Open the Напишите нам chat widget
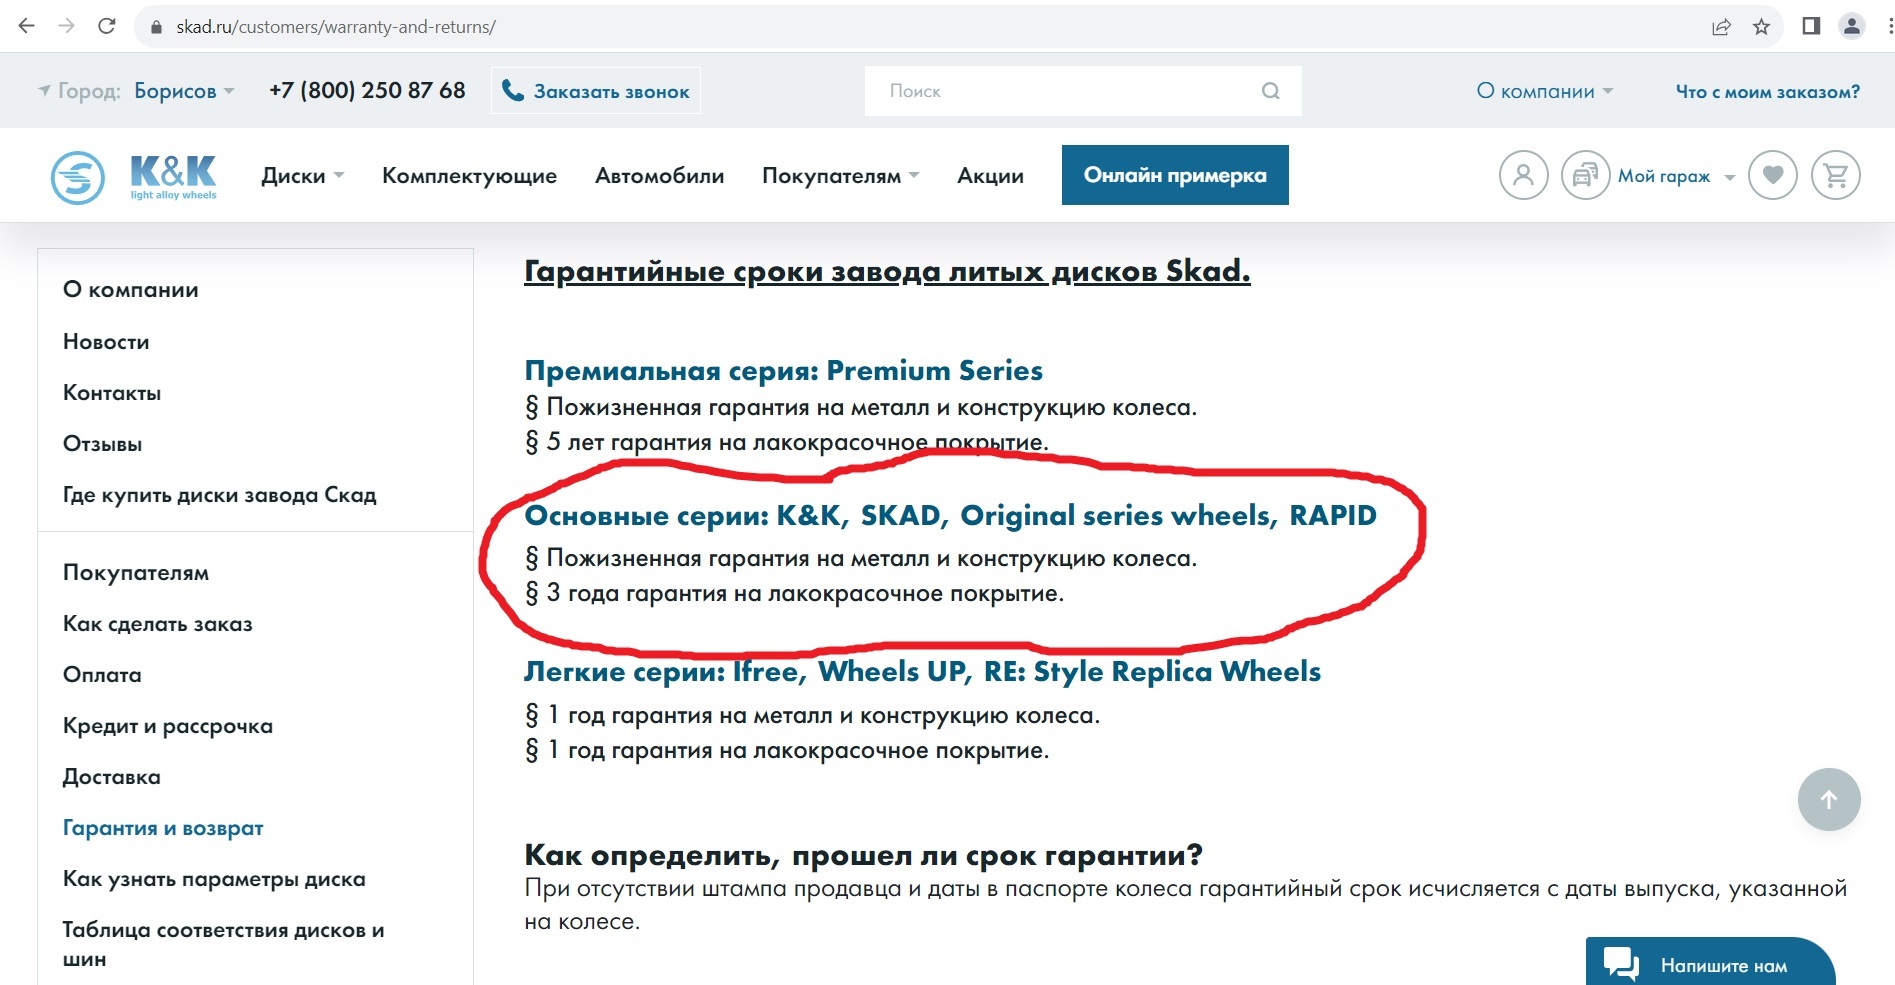The width and height of the screenshot is (1895, 985). 1710,962
